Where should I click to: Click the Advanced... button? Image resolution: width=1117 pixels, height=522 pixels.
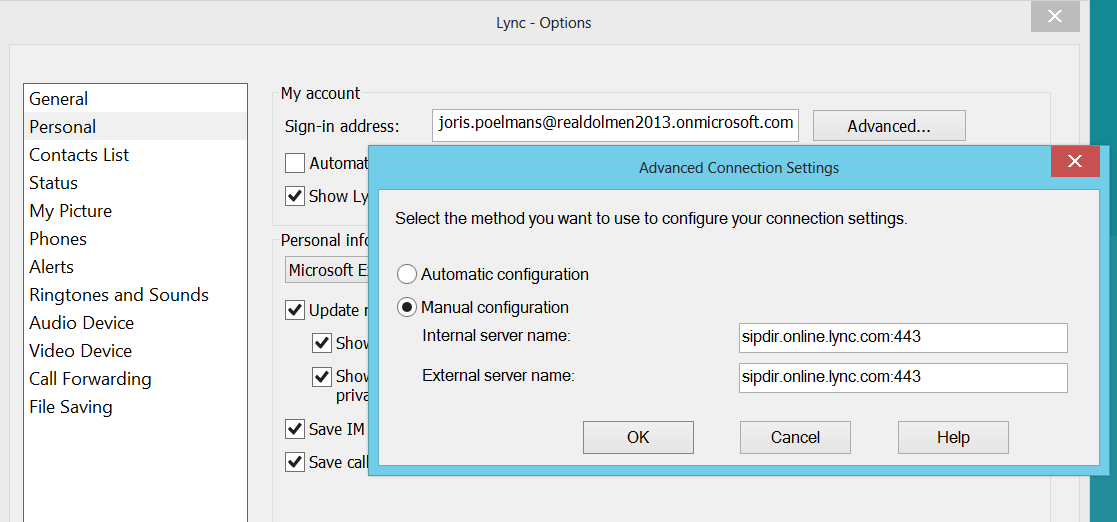tap(889, 126)
